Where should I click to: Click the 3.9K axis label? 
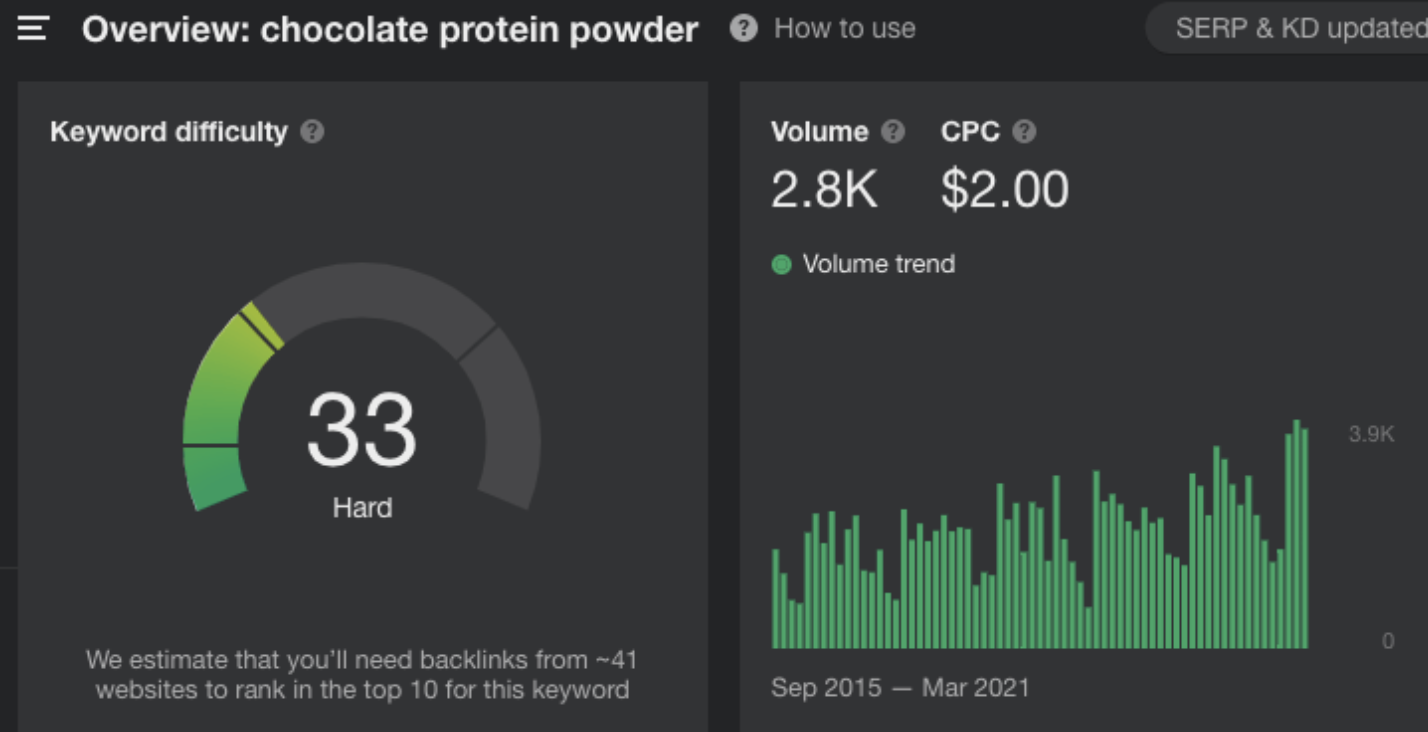tap(1370, 434)
